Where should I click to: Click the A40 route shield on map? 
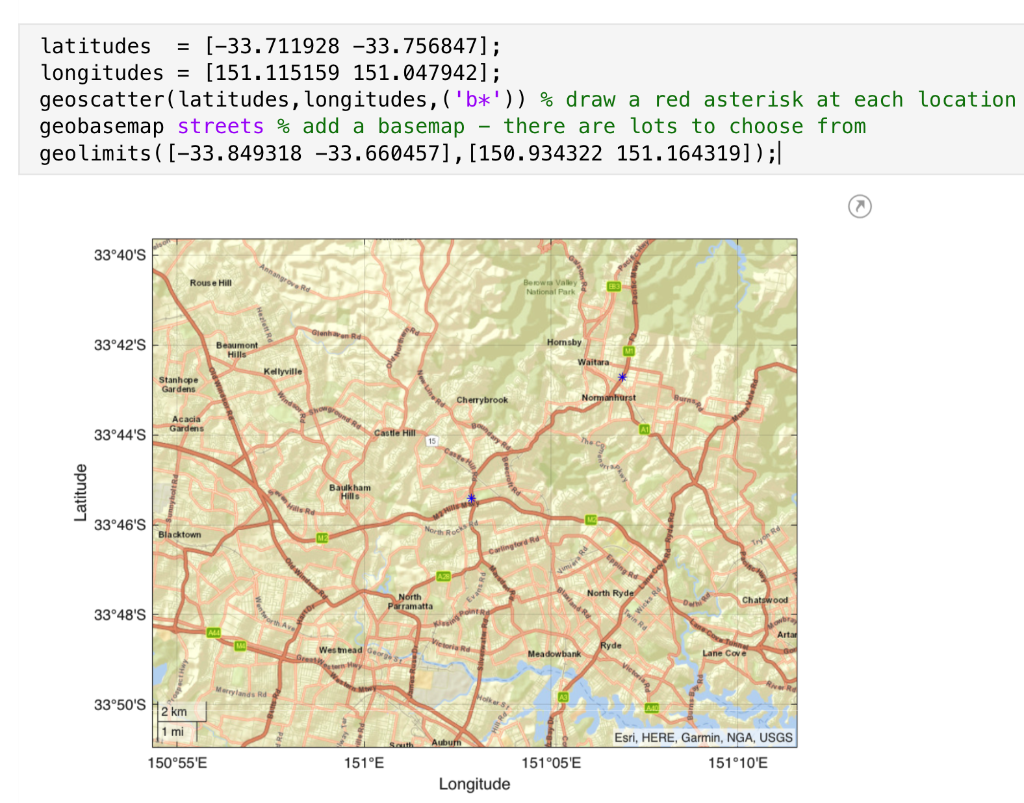652,708
